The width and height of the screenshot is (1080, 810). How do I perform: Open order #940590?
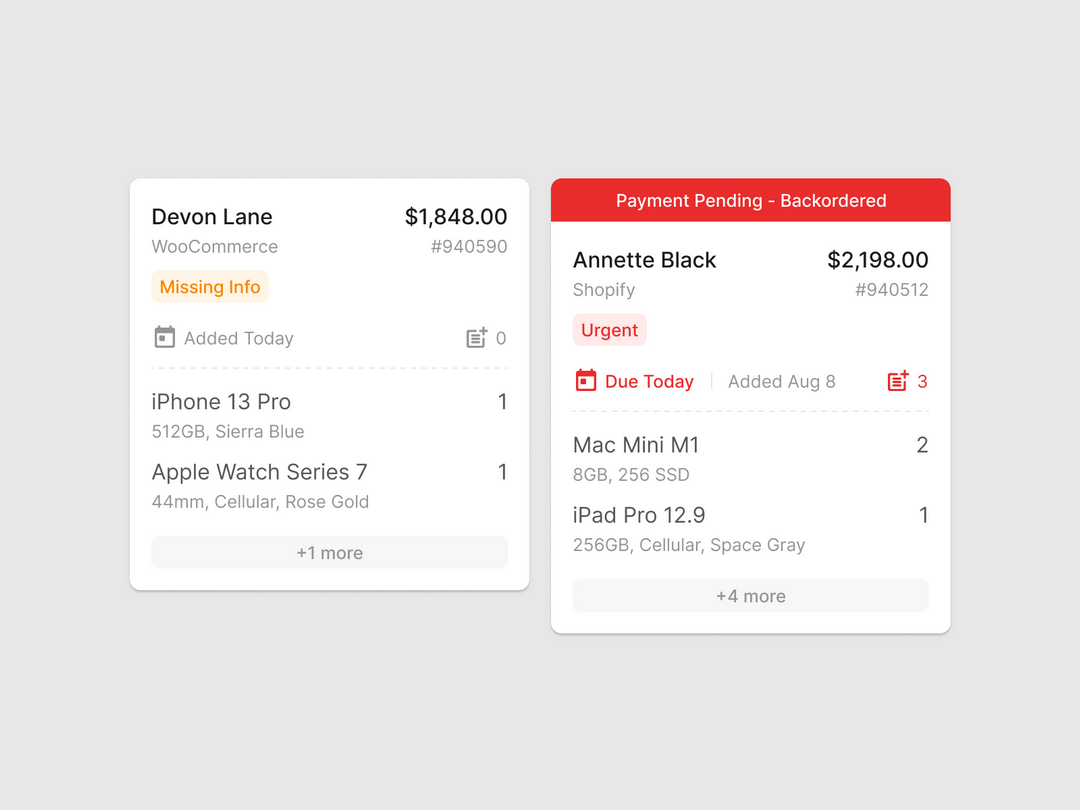click(469, 246)
